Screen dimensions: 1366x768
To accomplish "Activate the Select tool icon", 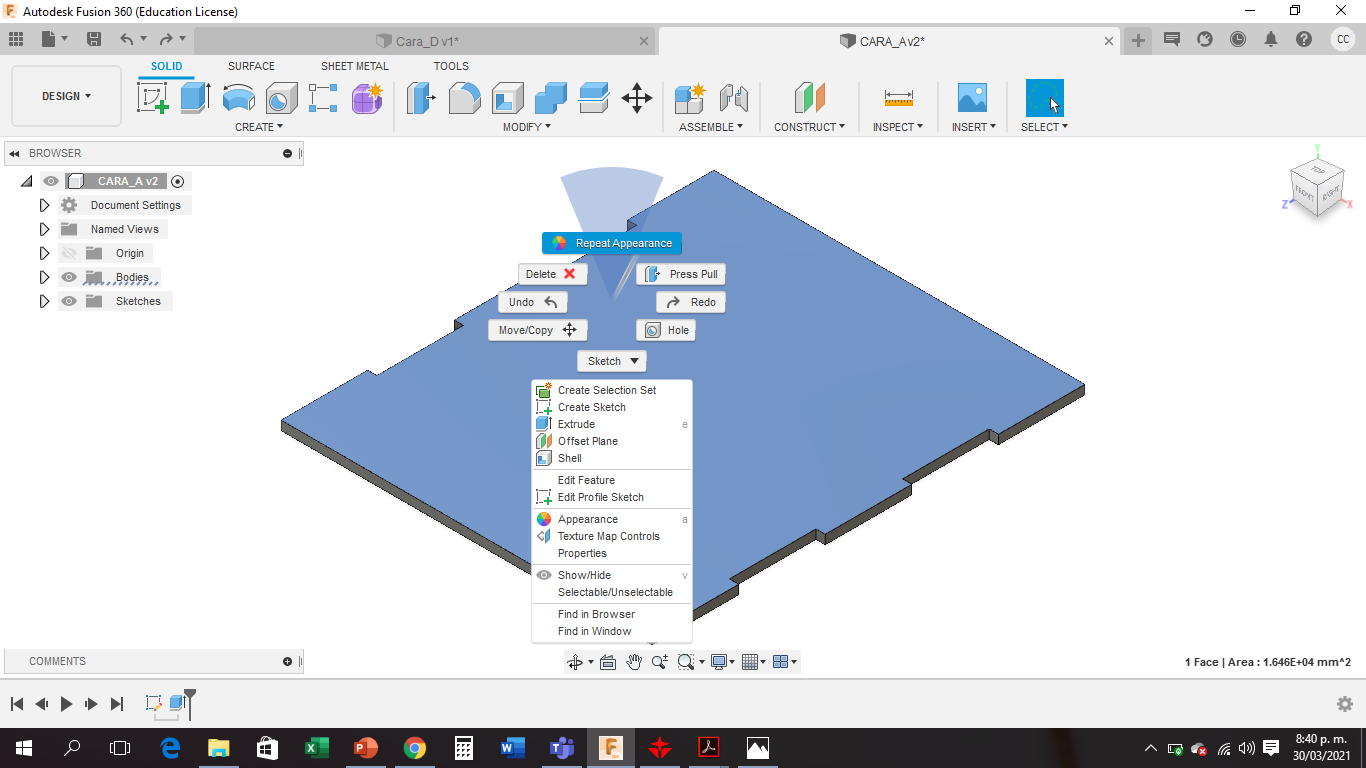I will tap(1045, 98).
